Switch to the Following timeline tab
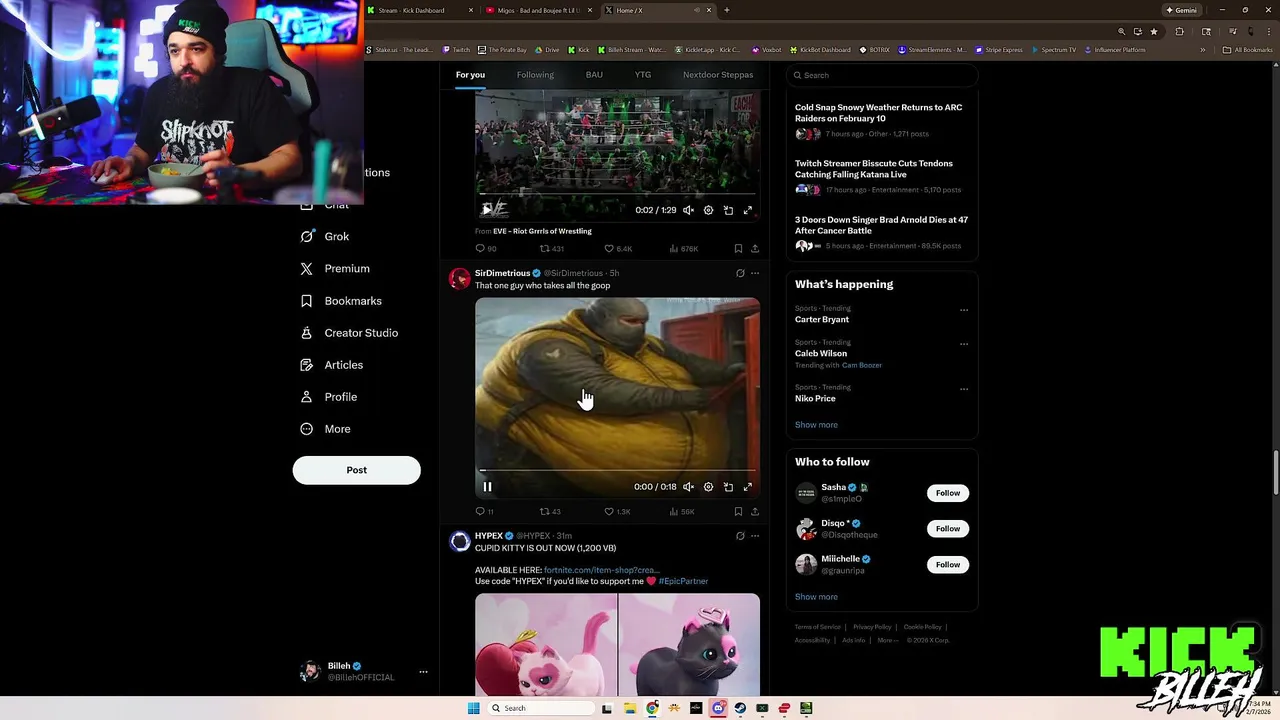This screenshot has width=1280, height=720. point(535,75)
